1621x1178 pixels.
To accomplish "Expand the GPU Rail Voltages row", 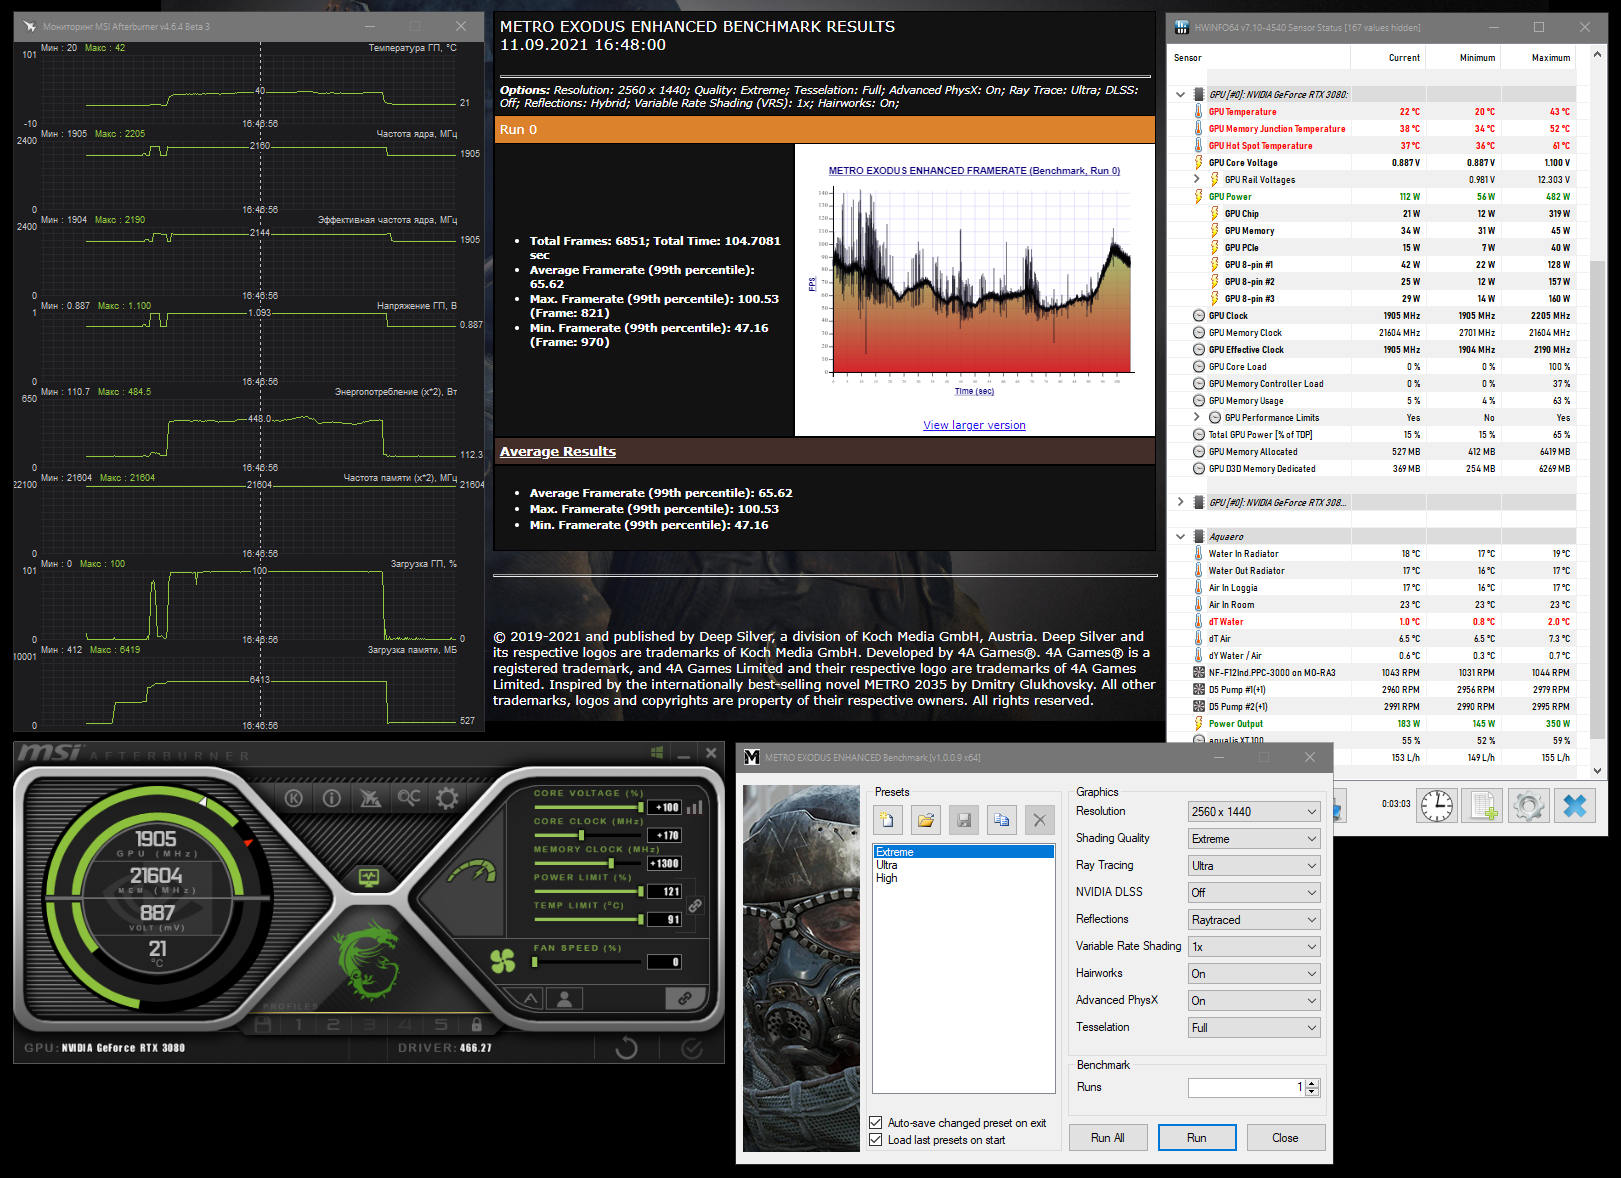I will pos(1197,179).
